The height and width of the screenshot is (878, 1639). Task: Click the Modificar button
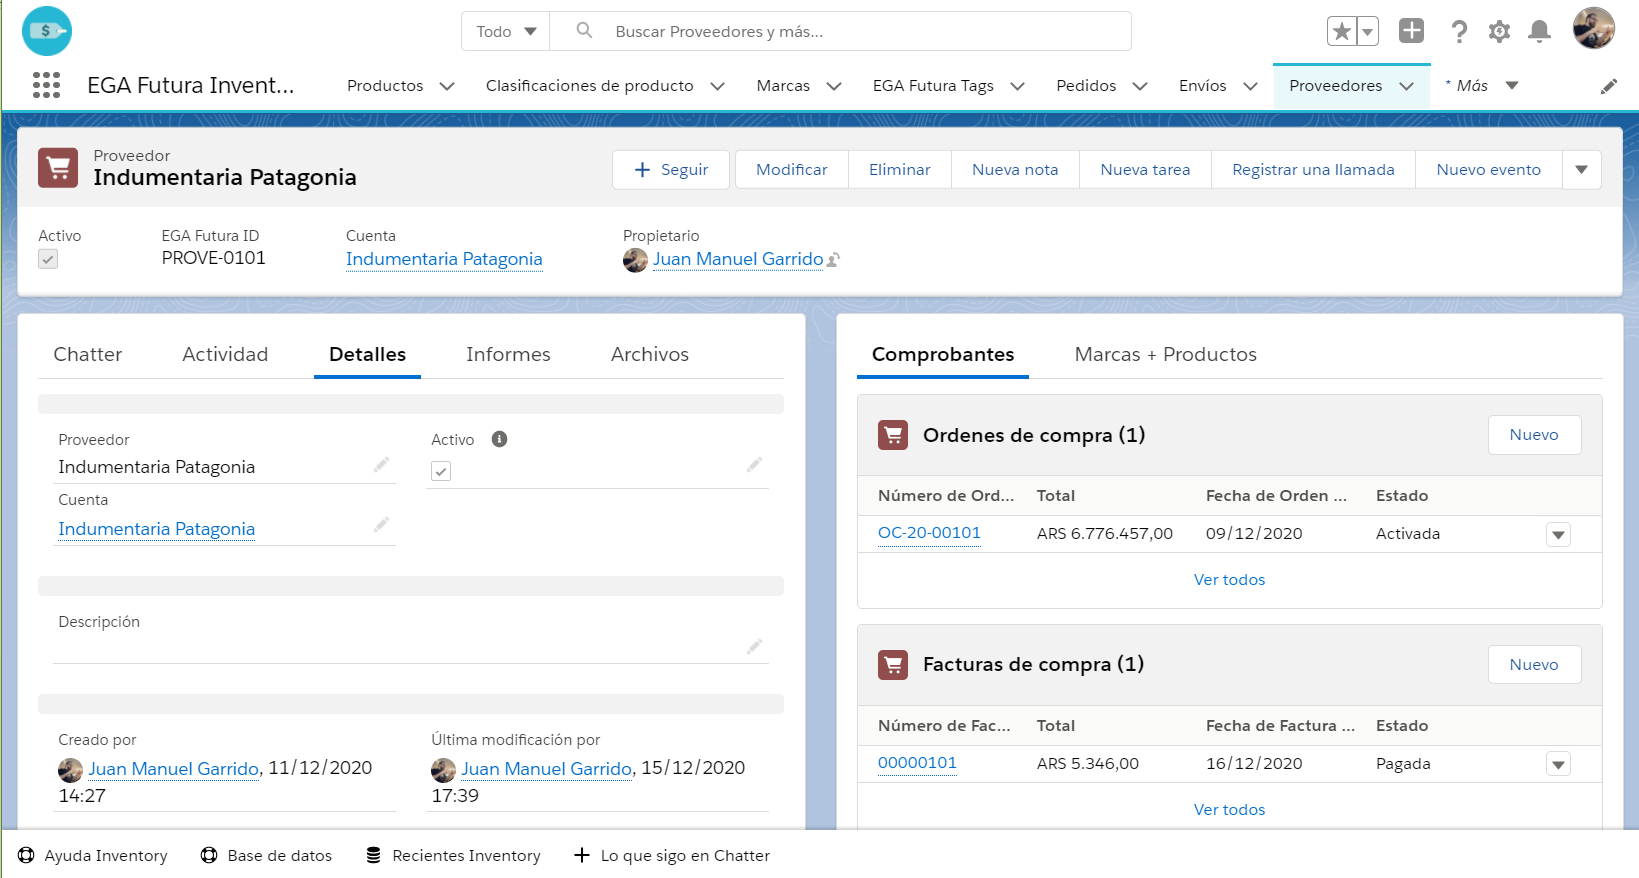pyautogui.click(x=791, y=170)
